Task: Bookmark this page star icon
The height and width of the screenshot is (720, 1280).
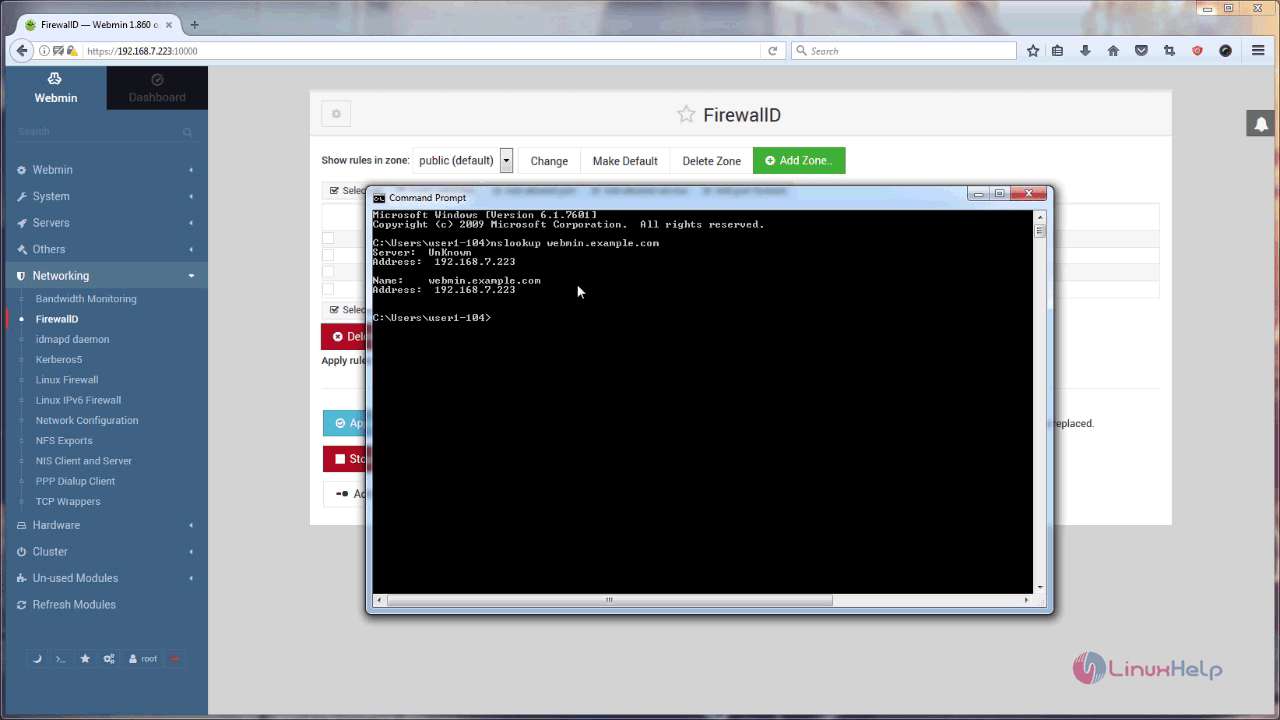Action: (x=1033, y=51)
